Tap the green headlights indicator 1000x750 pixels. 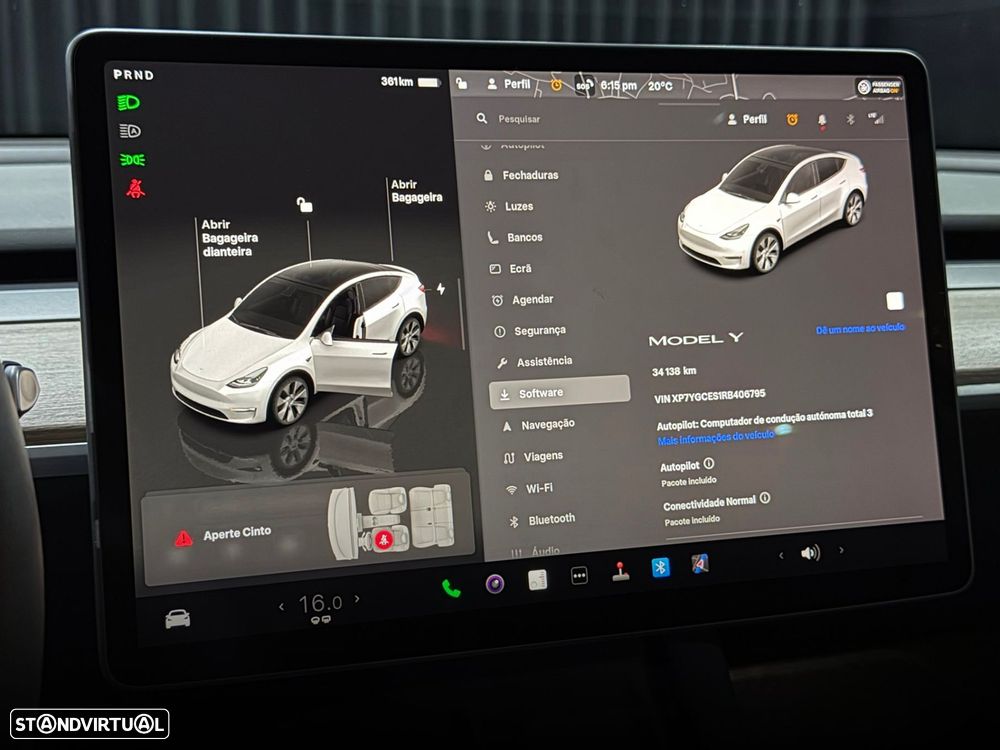129,102
